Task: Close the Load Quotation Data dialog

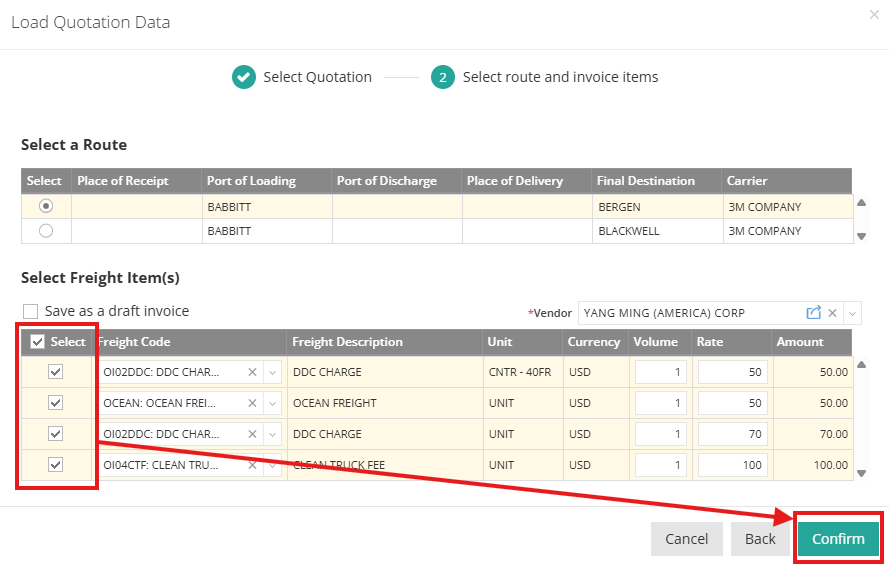Action: pyautogui.click(x=876, y=15)
